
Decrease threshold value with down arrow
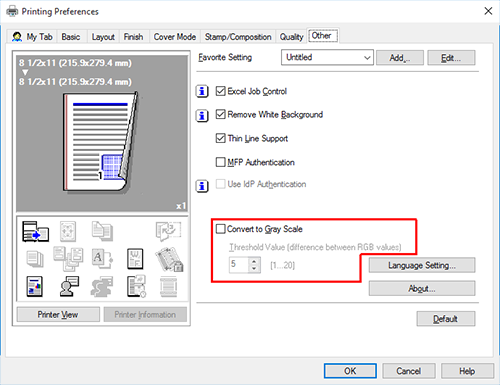[x=254, y=268]
